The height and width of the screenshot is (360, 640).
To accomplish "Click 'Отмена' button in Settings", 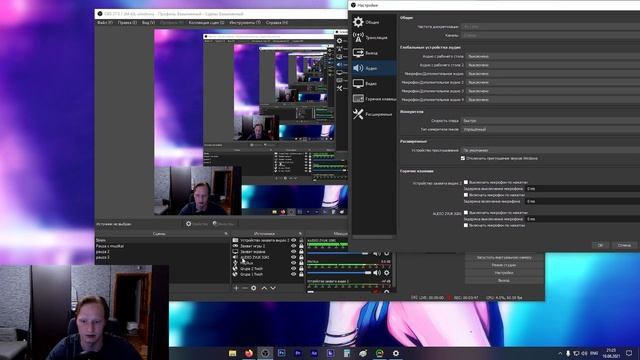I will coord(624,245).
